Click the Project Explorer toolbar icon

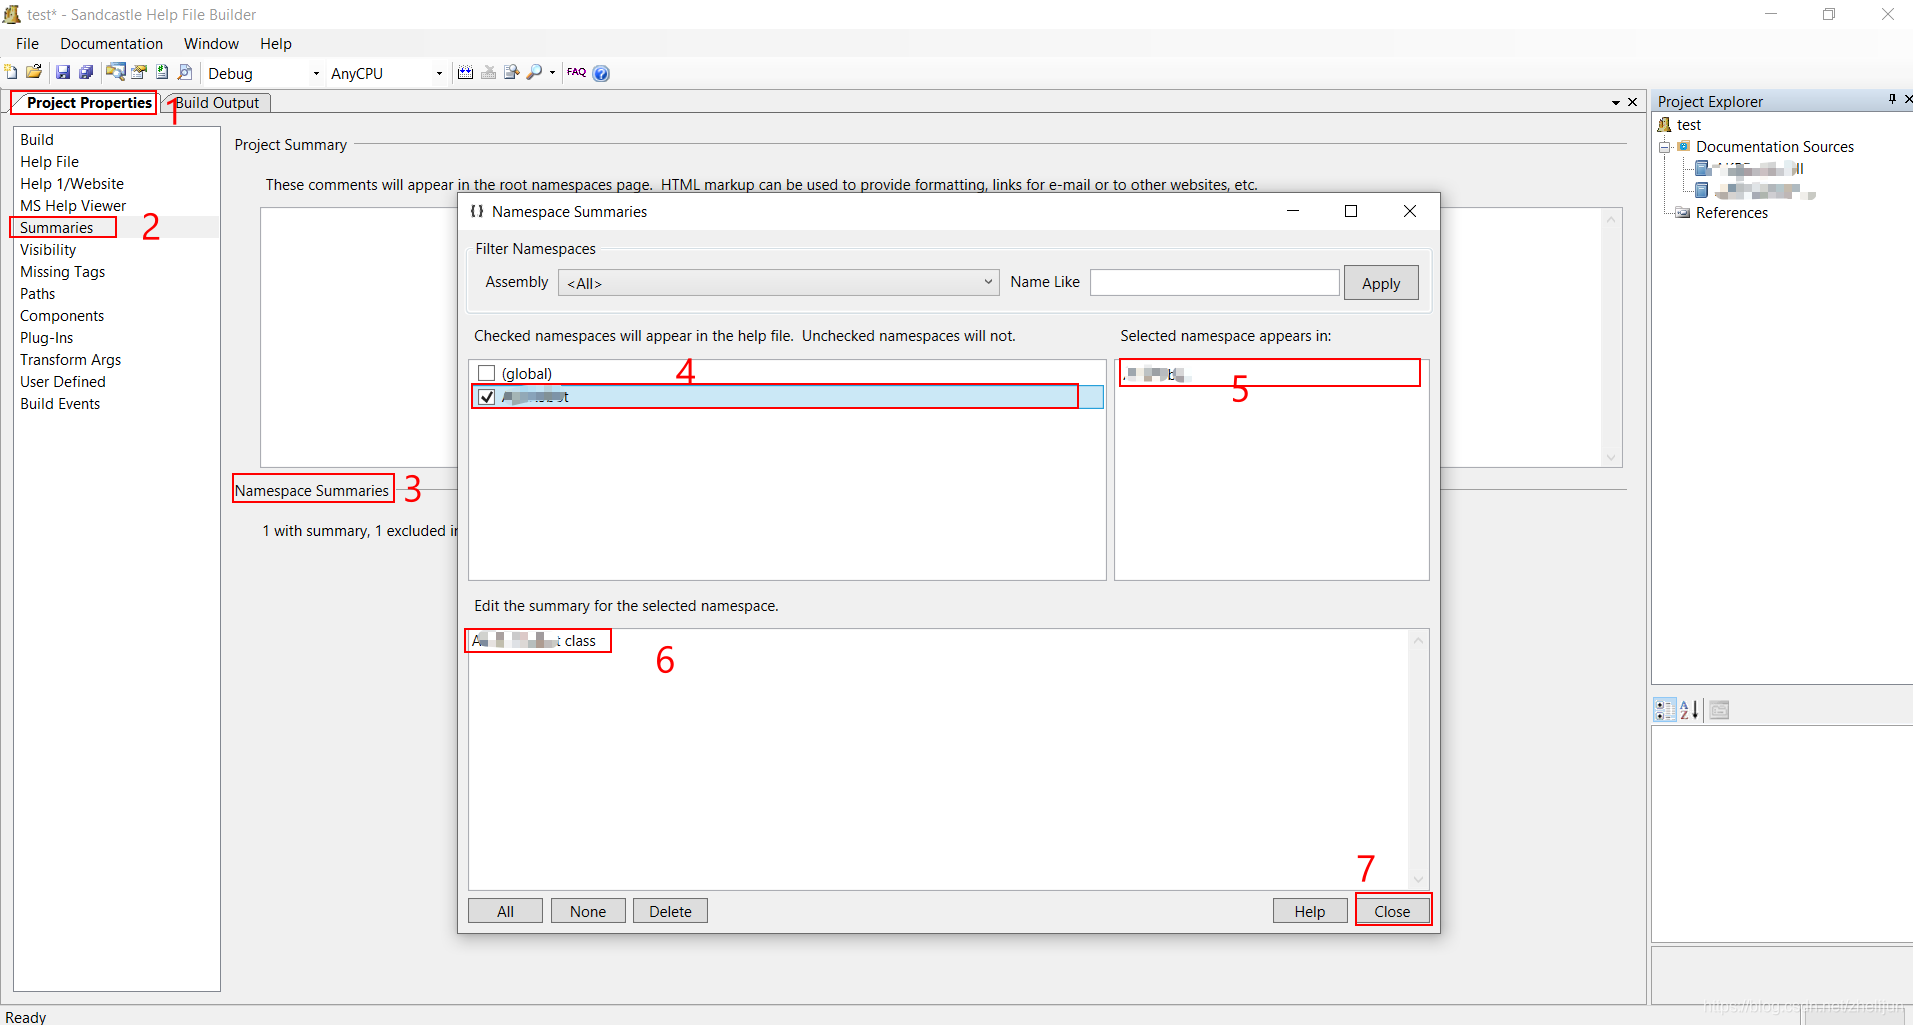[116, 72]
